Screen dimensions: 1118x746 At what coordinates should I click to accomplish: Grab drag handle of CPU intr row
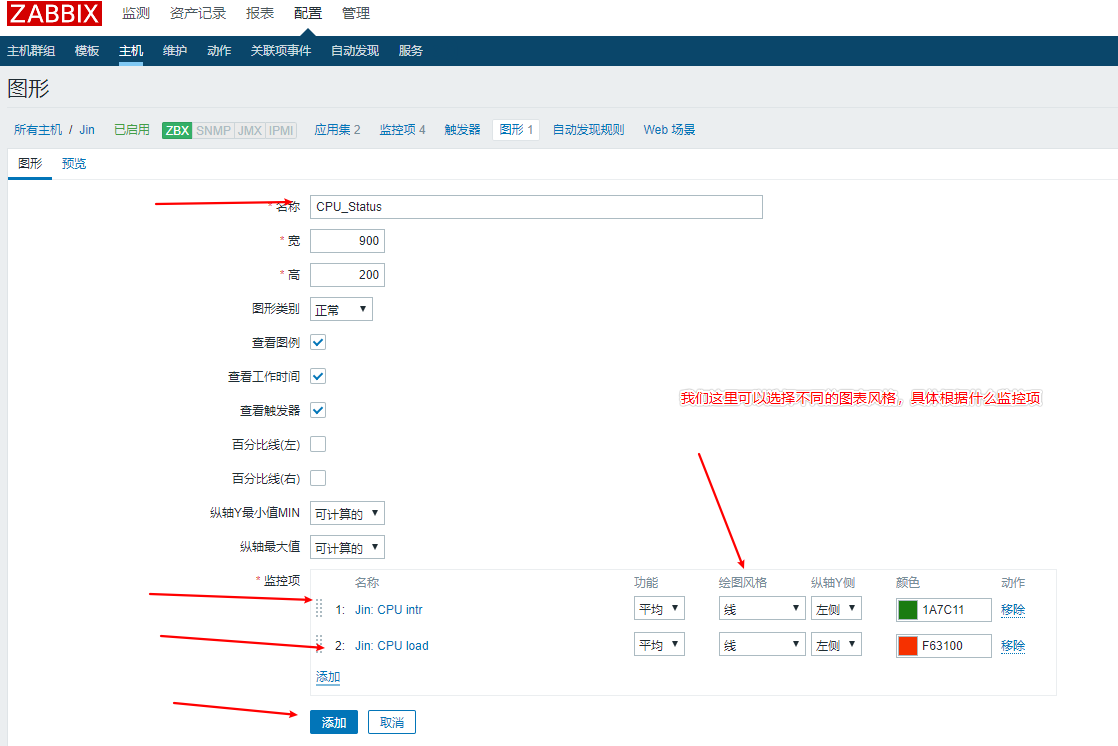pyautogui.click(x=320, y=609)
